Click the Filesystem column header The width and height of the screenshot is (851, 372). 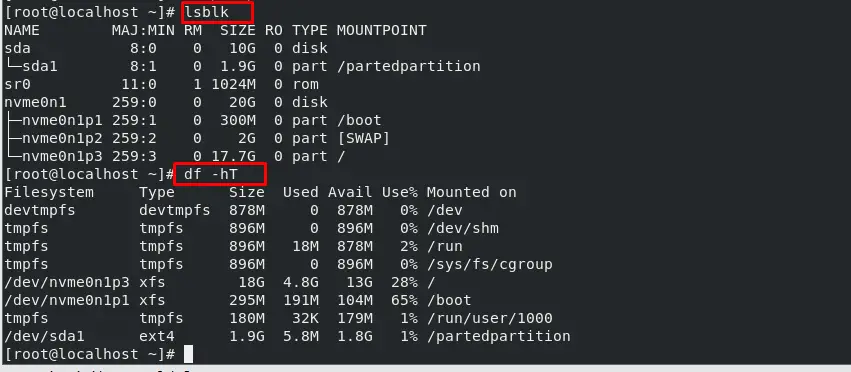pyautogui.click(x=49, y=192)
